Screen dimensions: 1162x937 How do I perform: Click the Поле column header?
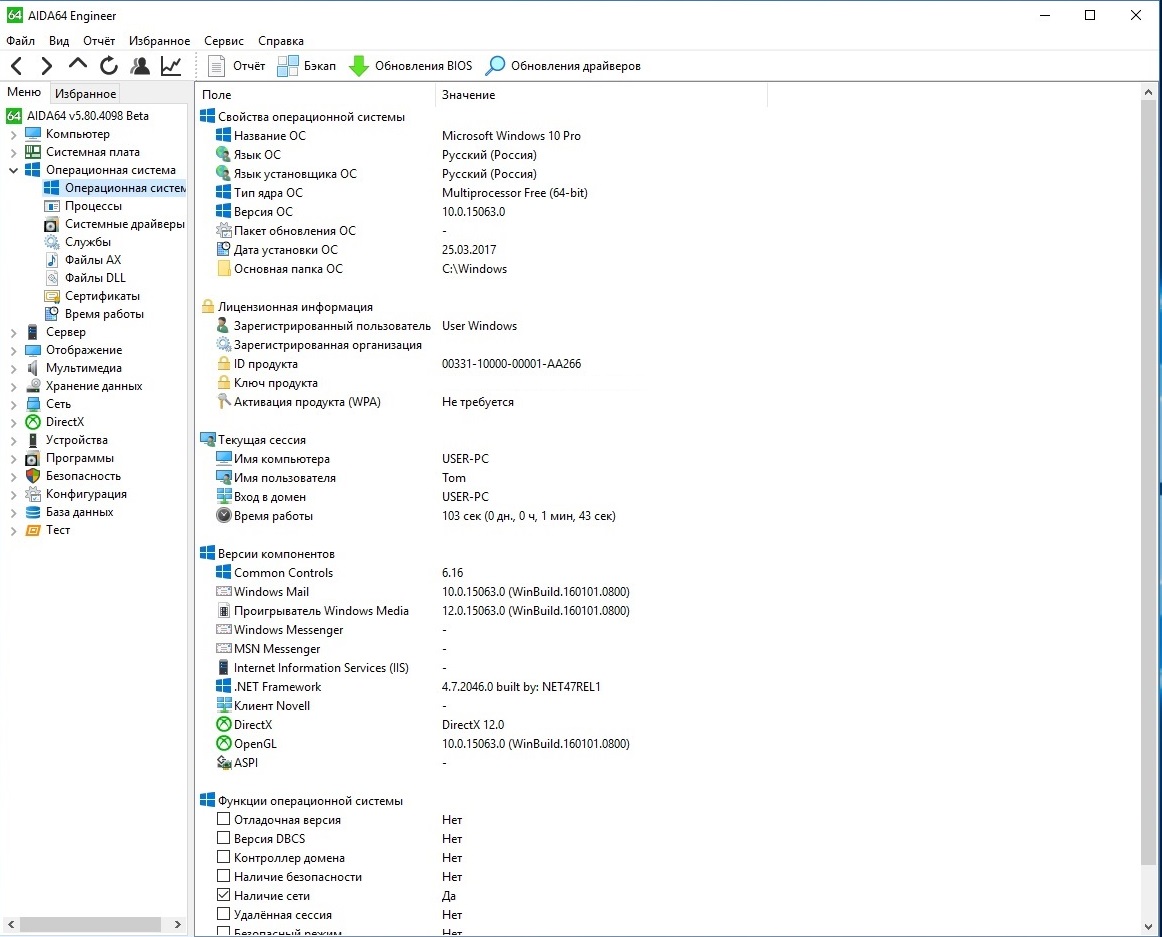coord(316,95)
